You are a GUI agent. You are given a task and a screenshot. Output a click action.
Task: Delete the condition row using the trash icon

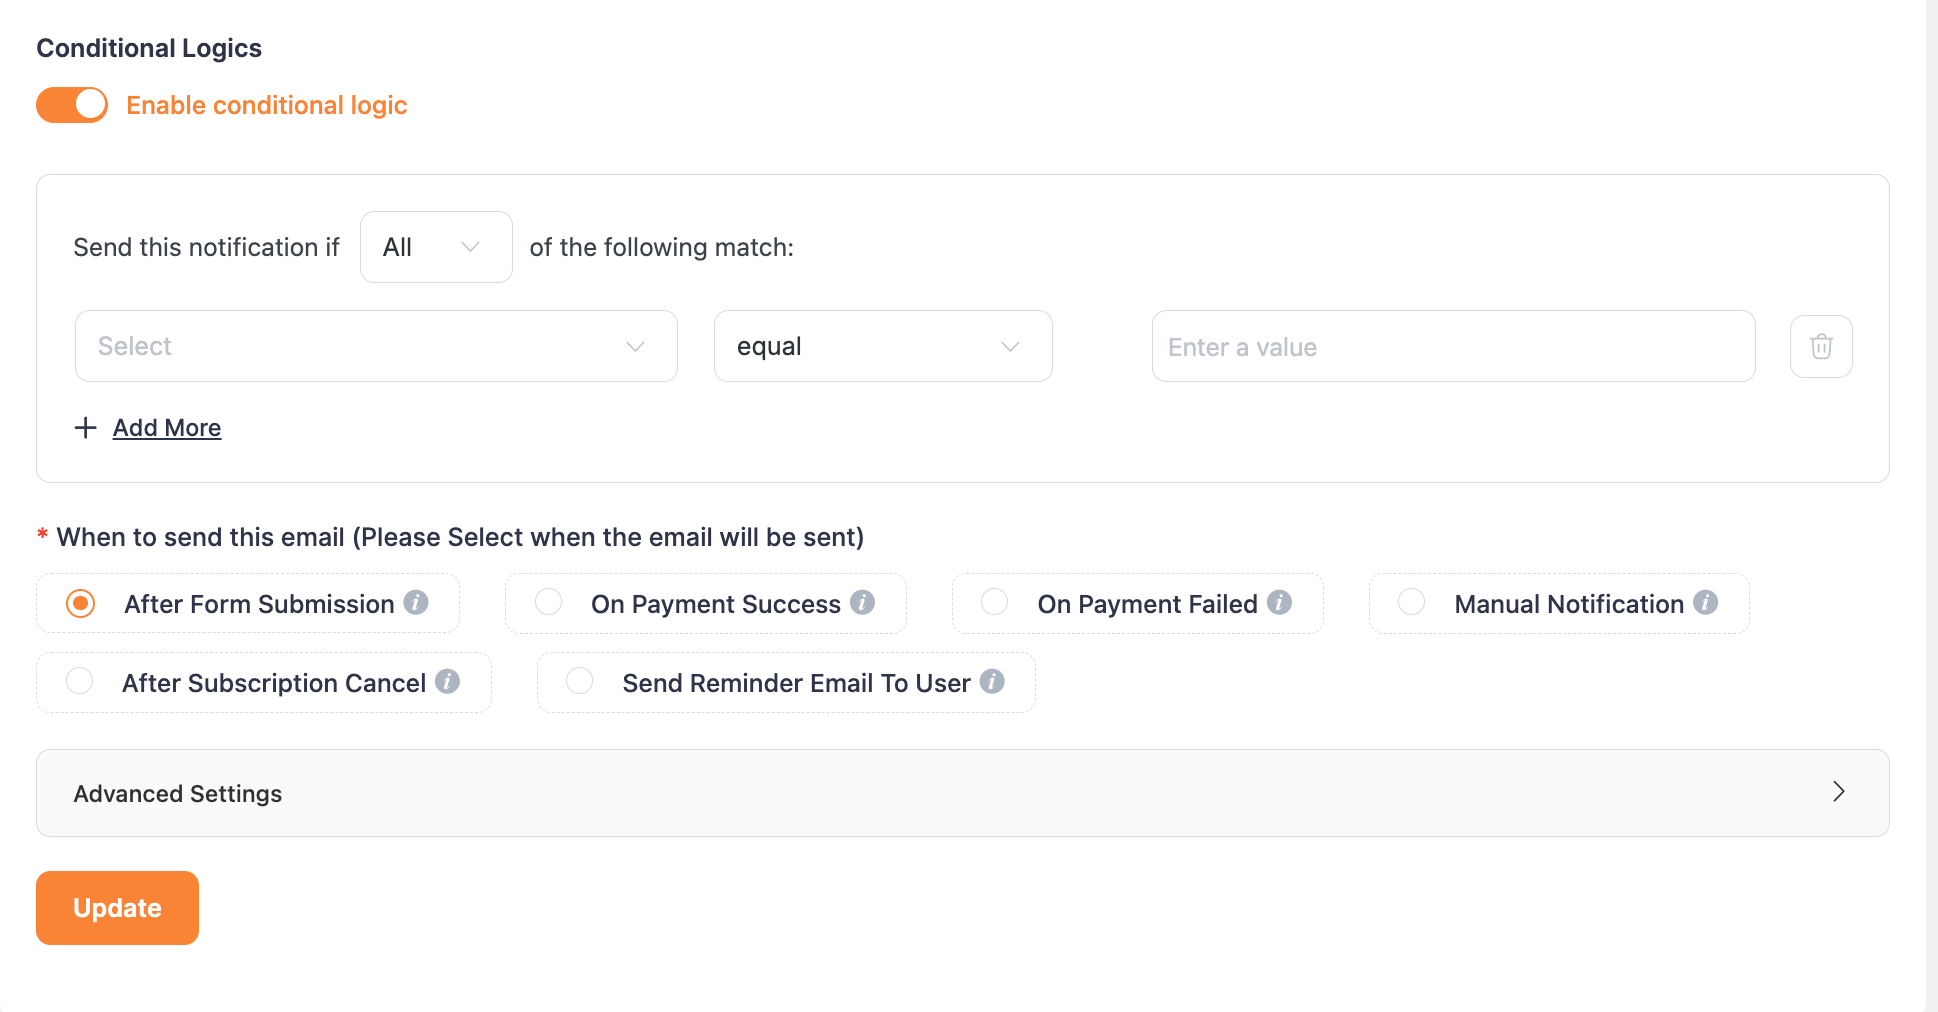tap(1821, 346)
